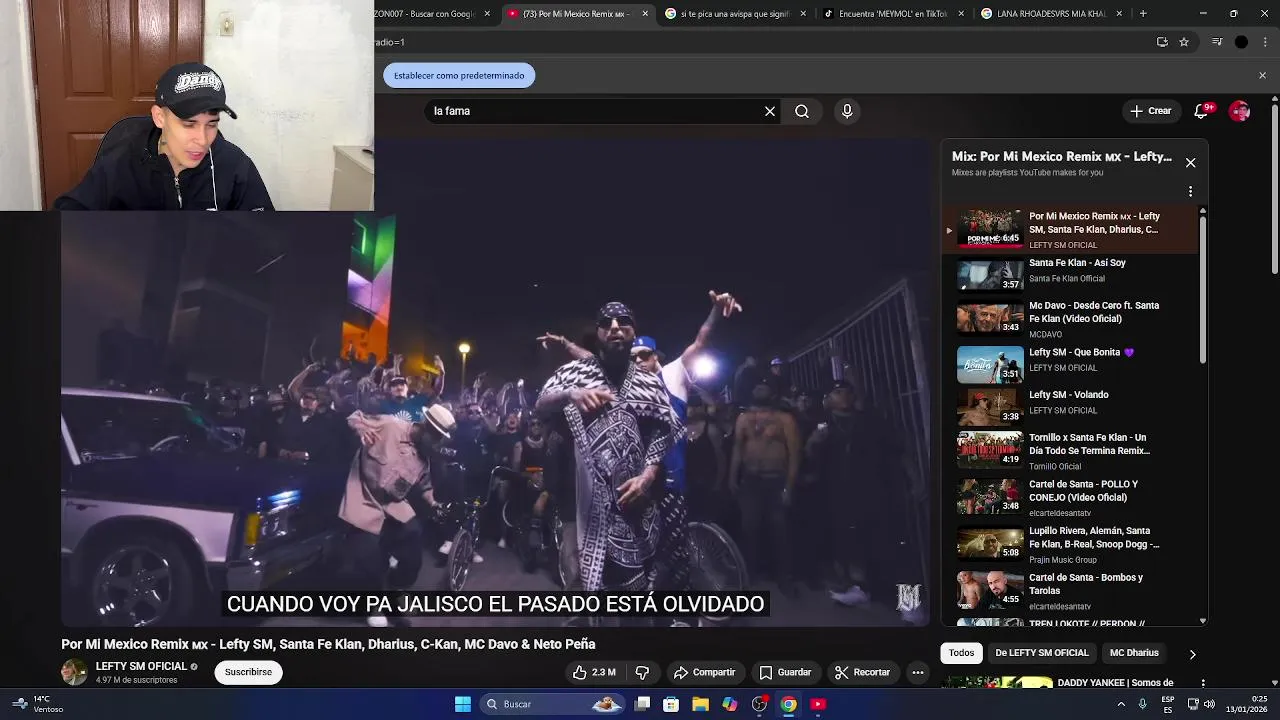Open File Explorer from the taskbar
This screenshot has height=720, width=1280.
[x=701, y=704]
